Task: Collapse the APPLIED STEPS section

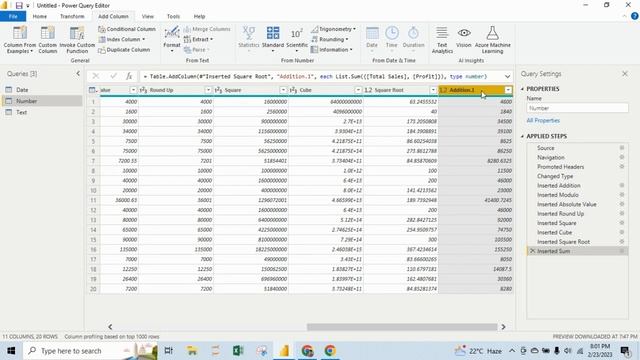Action: point(522,136)
